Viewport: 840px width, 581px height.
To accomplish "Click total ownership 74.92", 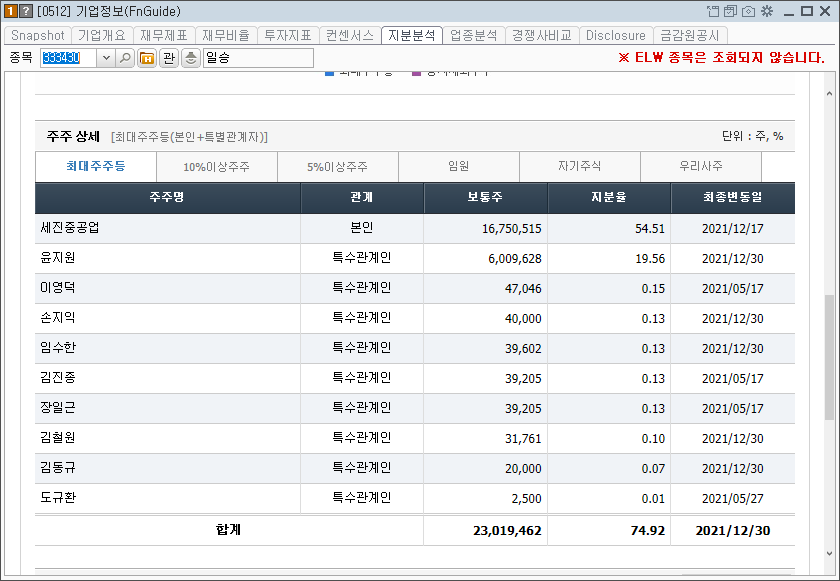I will [648, 531].
